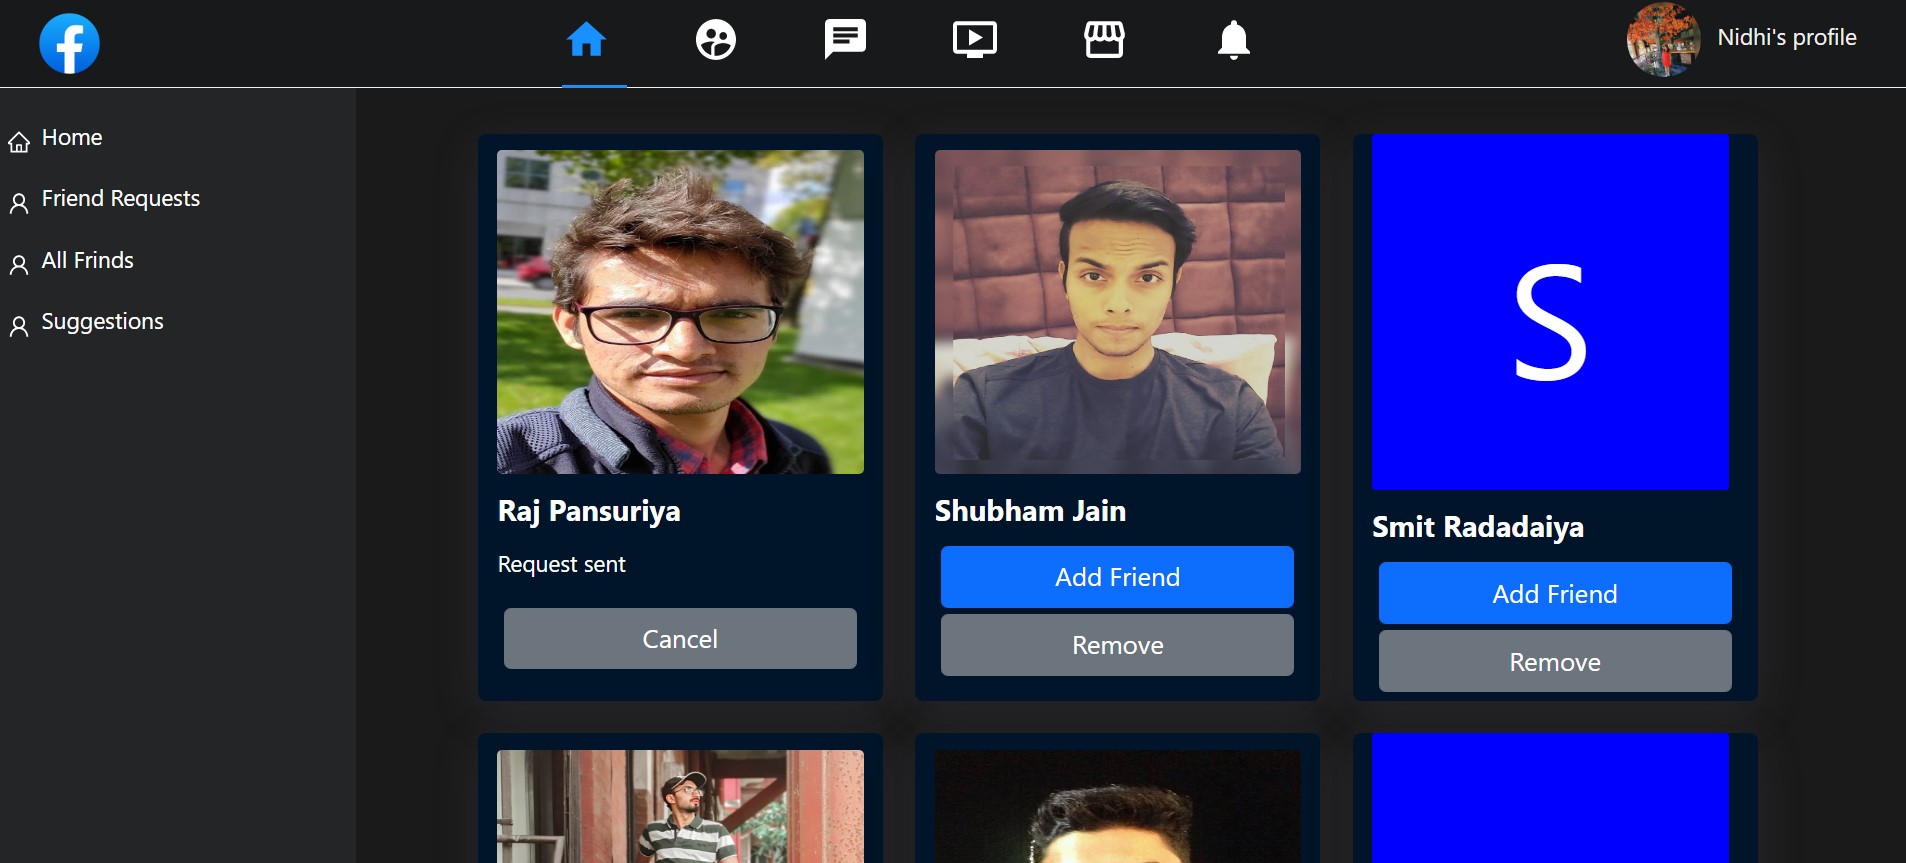Viewport: 1906px width, 863px height.
Task: Open the Watch video icon
Action: point(975,40)
